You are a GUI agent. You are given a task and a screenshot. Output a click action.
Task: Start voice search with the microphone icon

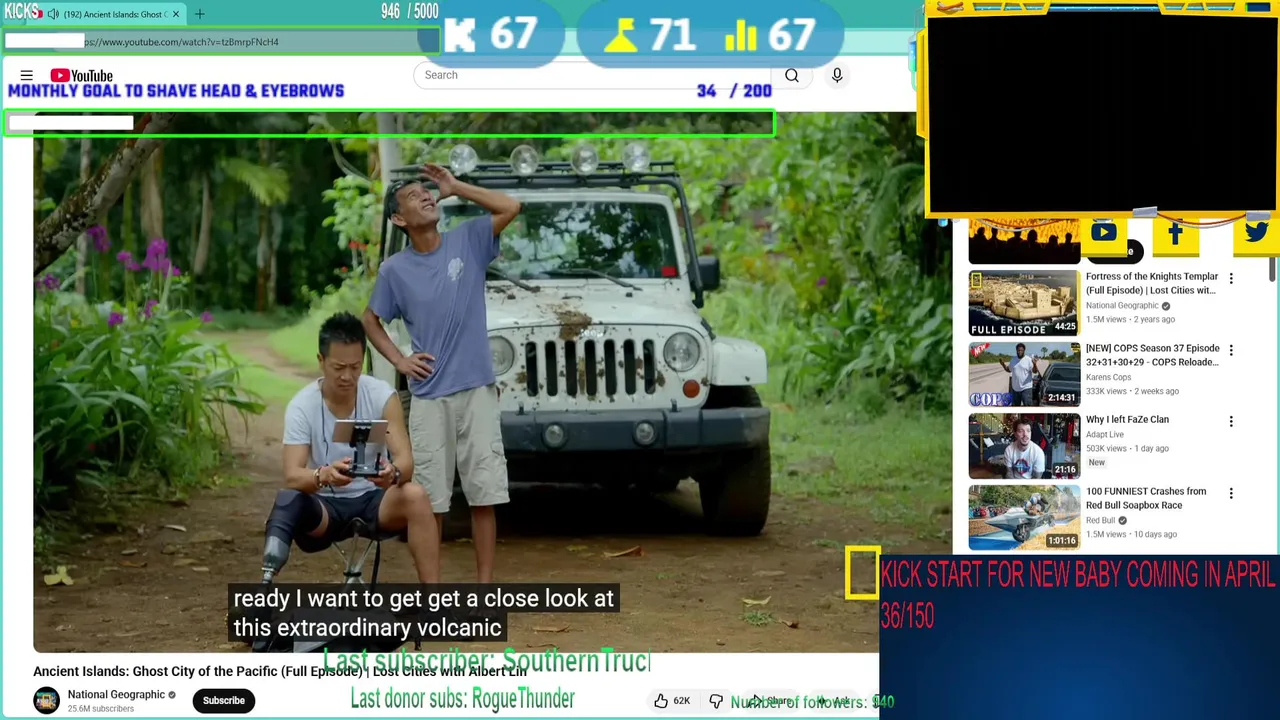[x=837, y=75]
